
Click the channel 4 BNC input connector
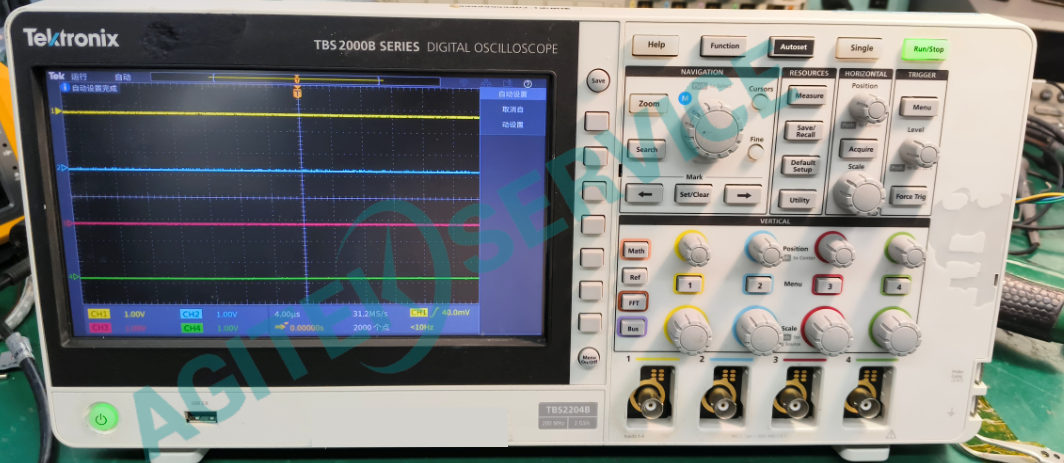pos(863,404)
